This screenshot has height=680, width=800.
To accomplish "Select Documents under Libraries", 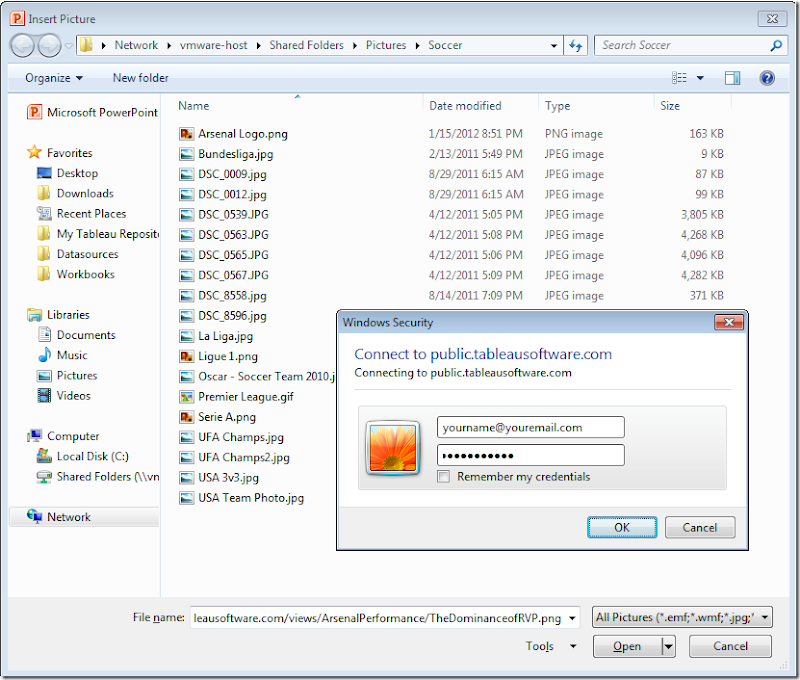I will click(86, 335).
